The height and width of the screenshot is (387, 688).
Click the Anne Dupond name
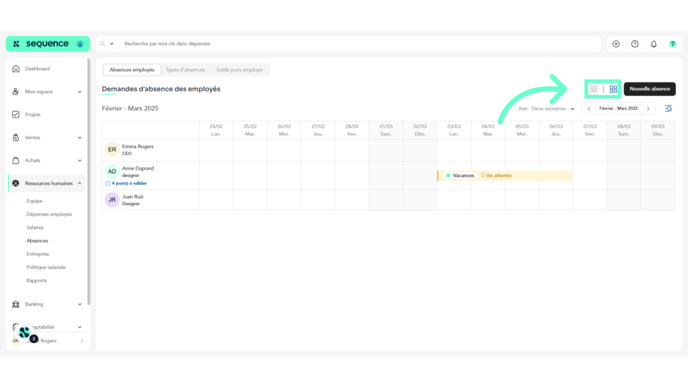click(x=138, y=168)
